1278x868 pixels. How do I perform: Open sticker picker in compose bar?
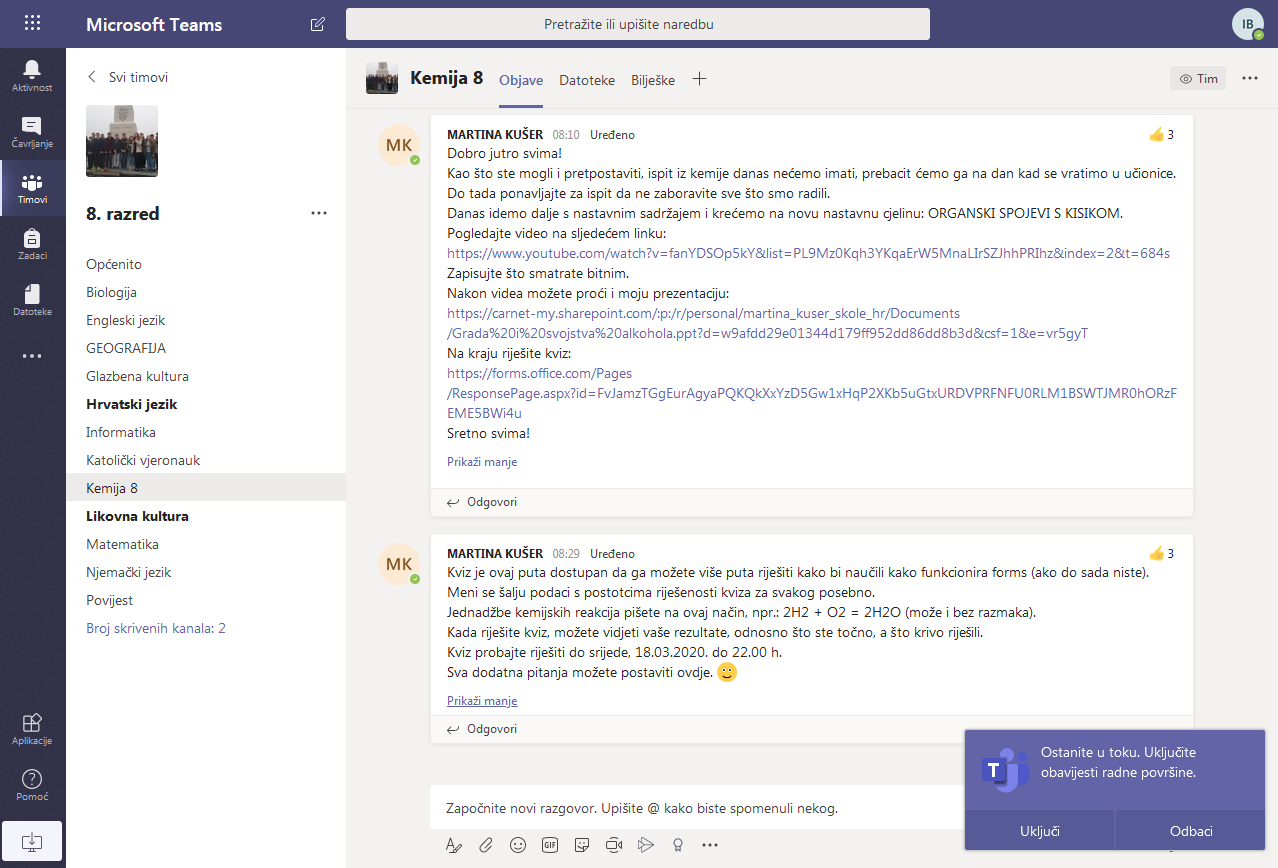coord(582,845)
